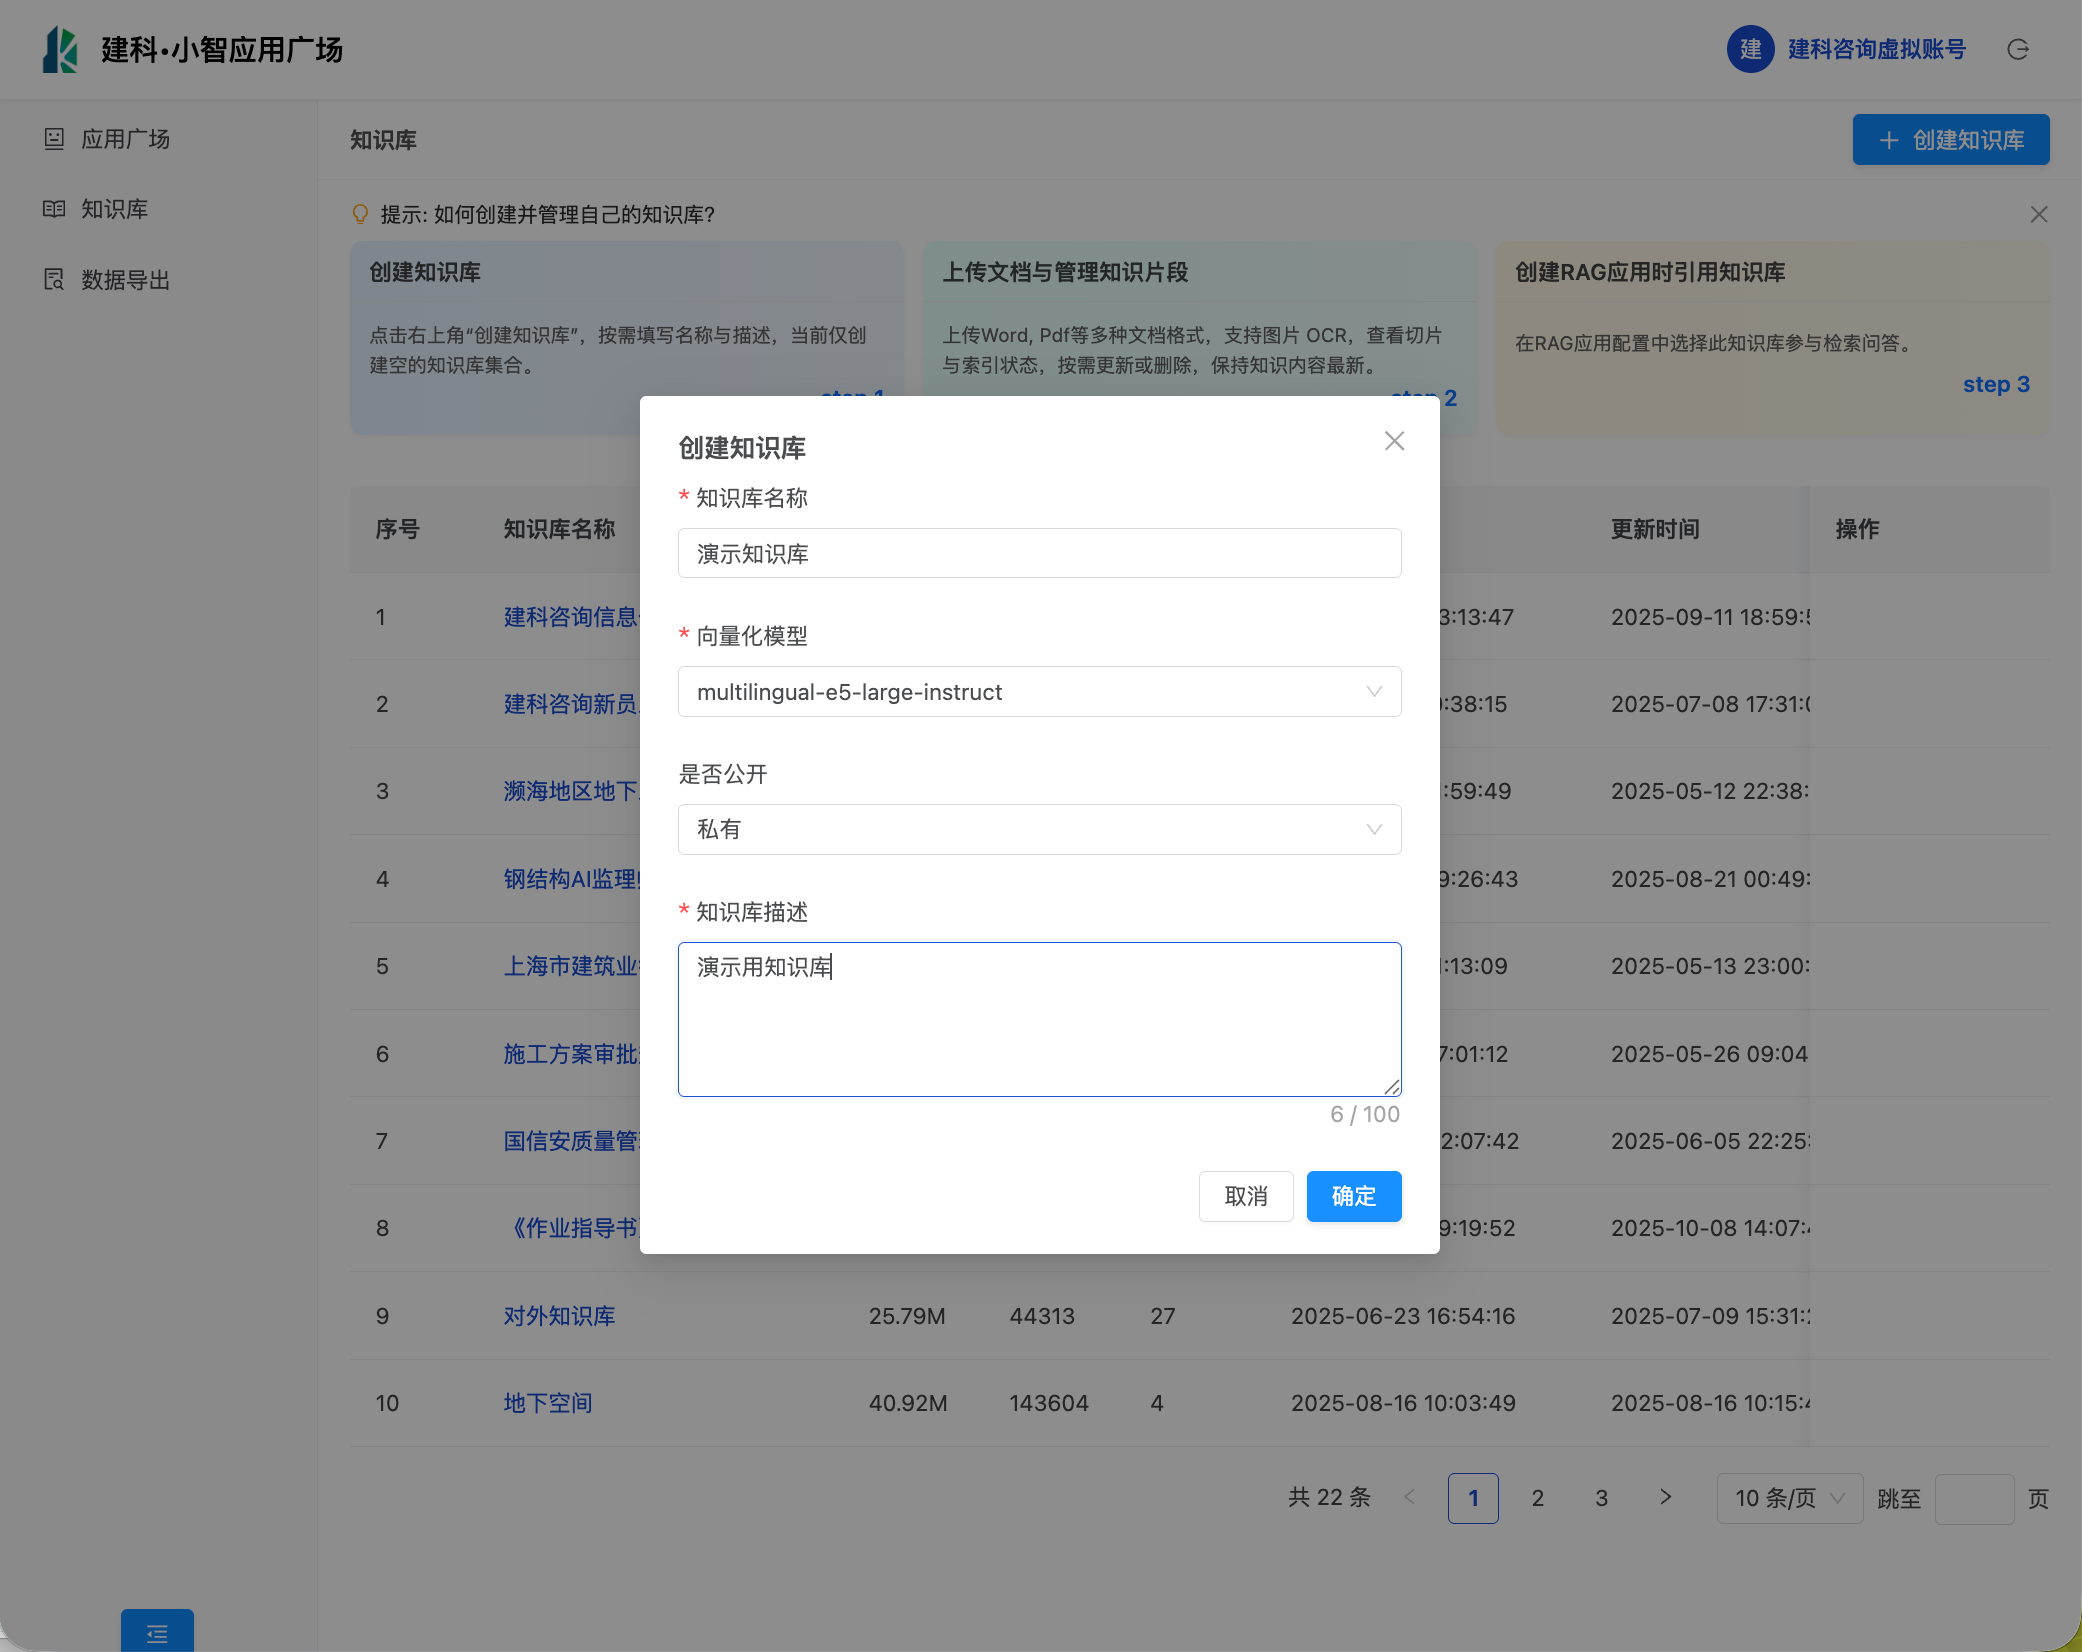Open the 对外知识库 link
The height and width of the screenshot is (1652, 2082).
click(559, 1316)
